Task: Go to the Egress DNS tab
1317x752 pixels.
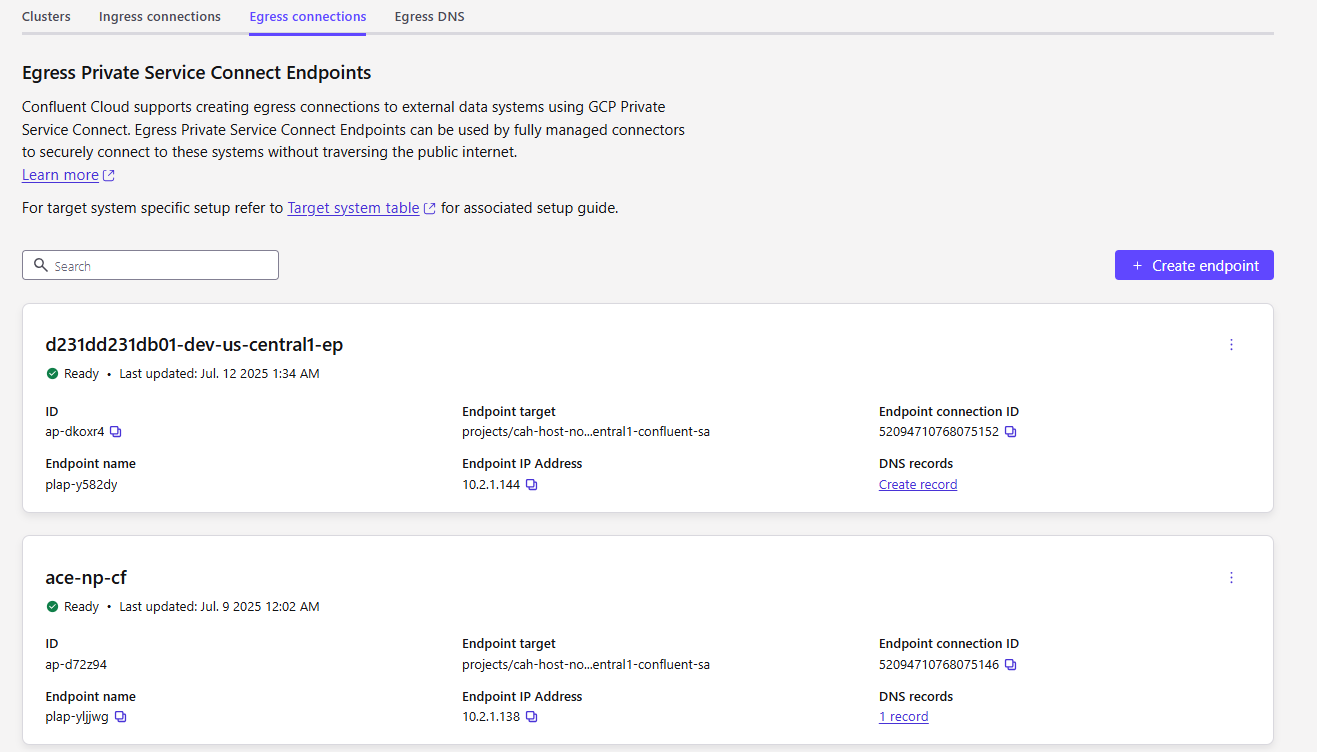Action: click(x=429, y=17)
